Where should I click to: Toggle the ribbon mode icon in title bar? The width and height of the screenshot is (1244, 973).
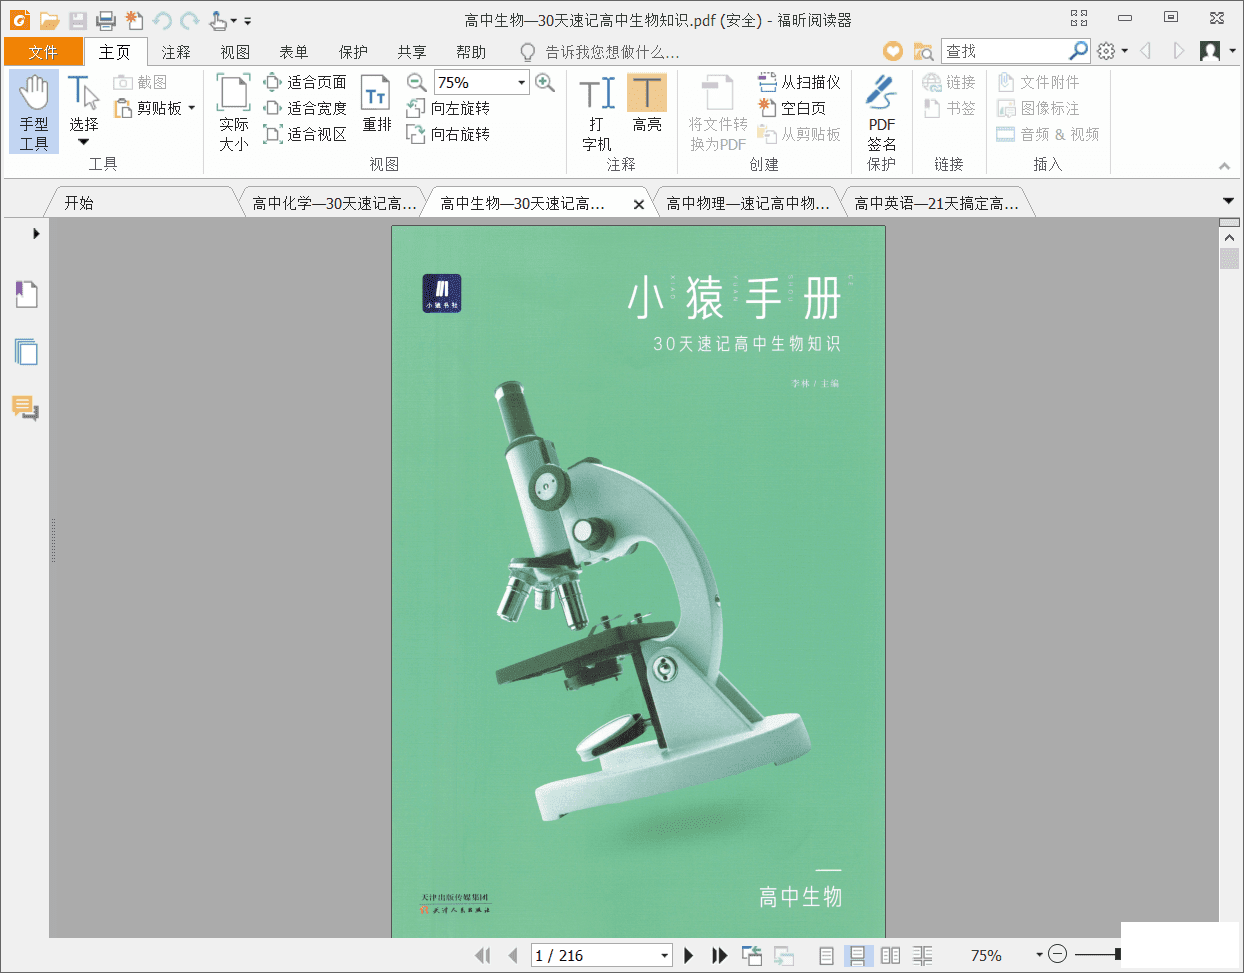pyautogui.click(x=1079, y=18)
